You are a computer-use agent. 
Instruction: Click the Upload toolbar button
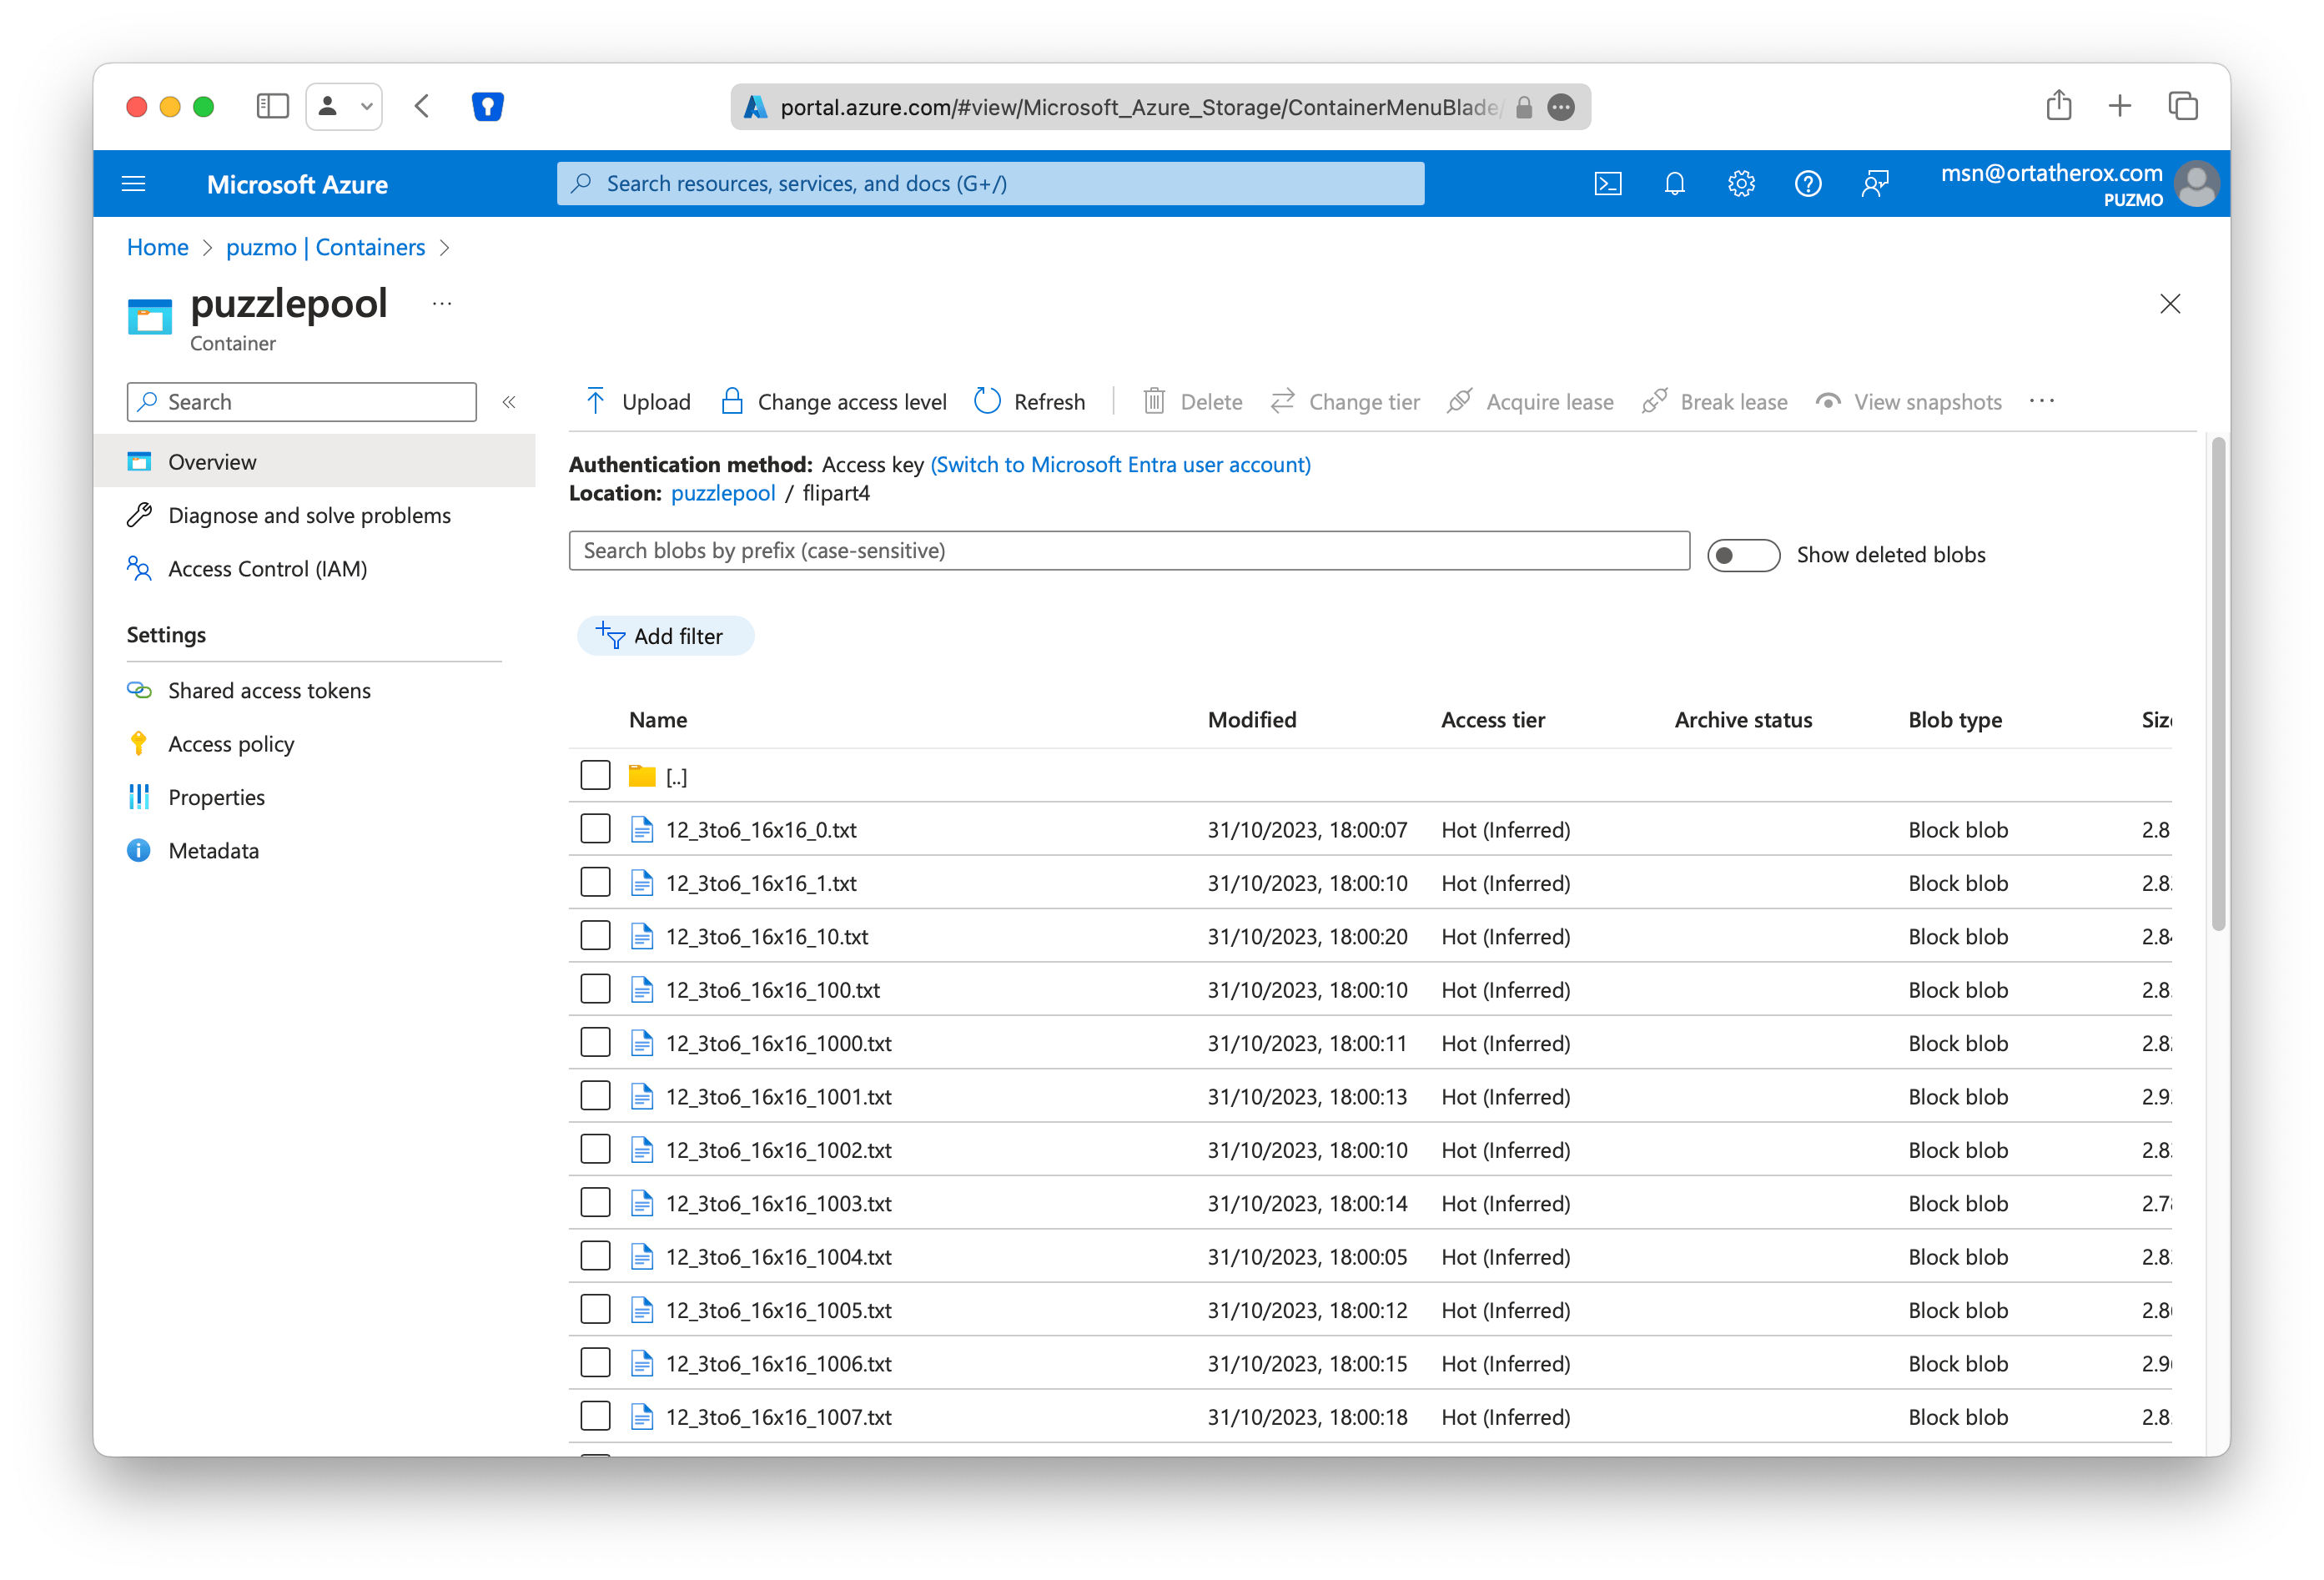[637, 402]
